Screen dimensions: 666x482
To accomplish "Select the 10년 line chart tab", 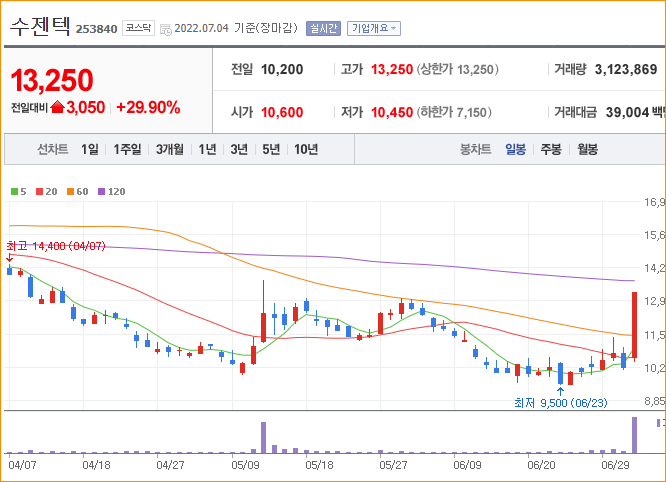I will click(x=306, y=149).
